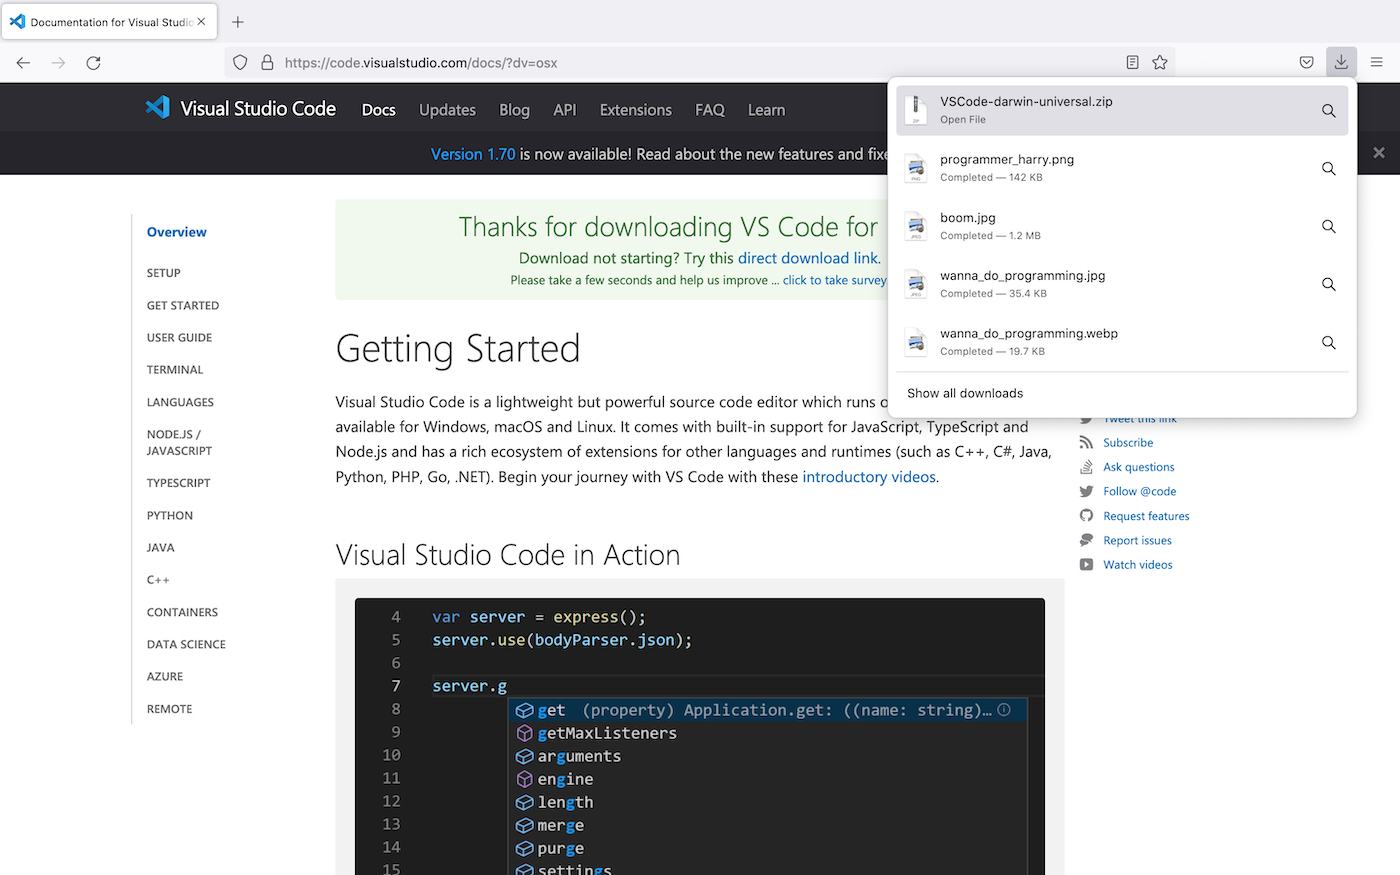Expand TERMINAL section in sidebar

pyautogui.click(x=175, y=370)
